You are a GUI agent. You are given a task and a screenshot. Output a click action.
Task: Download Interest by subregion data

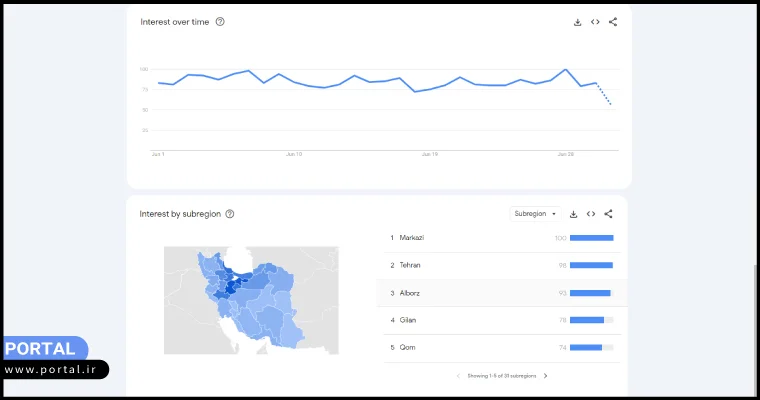[x=574, y=214]
